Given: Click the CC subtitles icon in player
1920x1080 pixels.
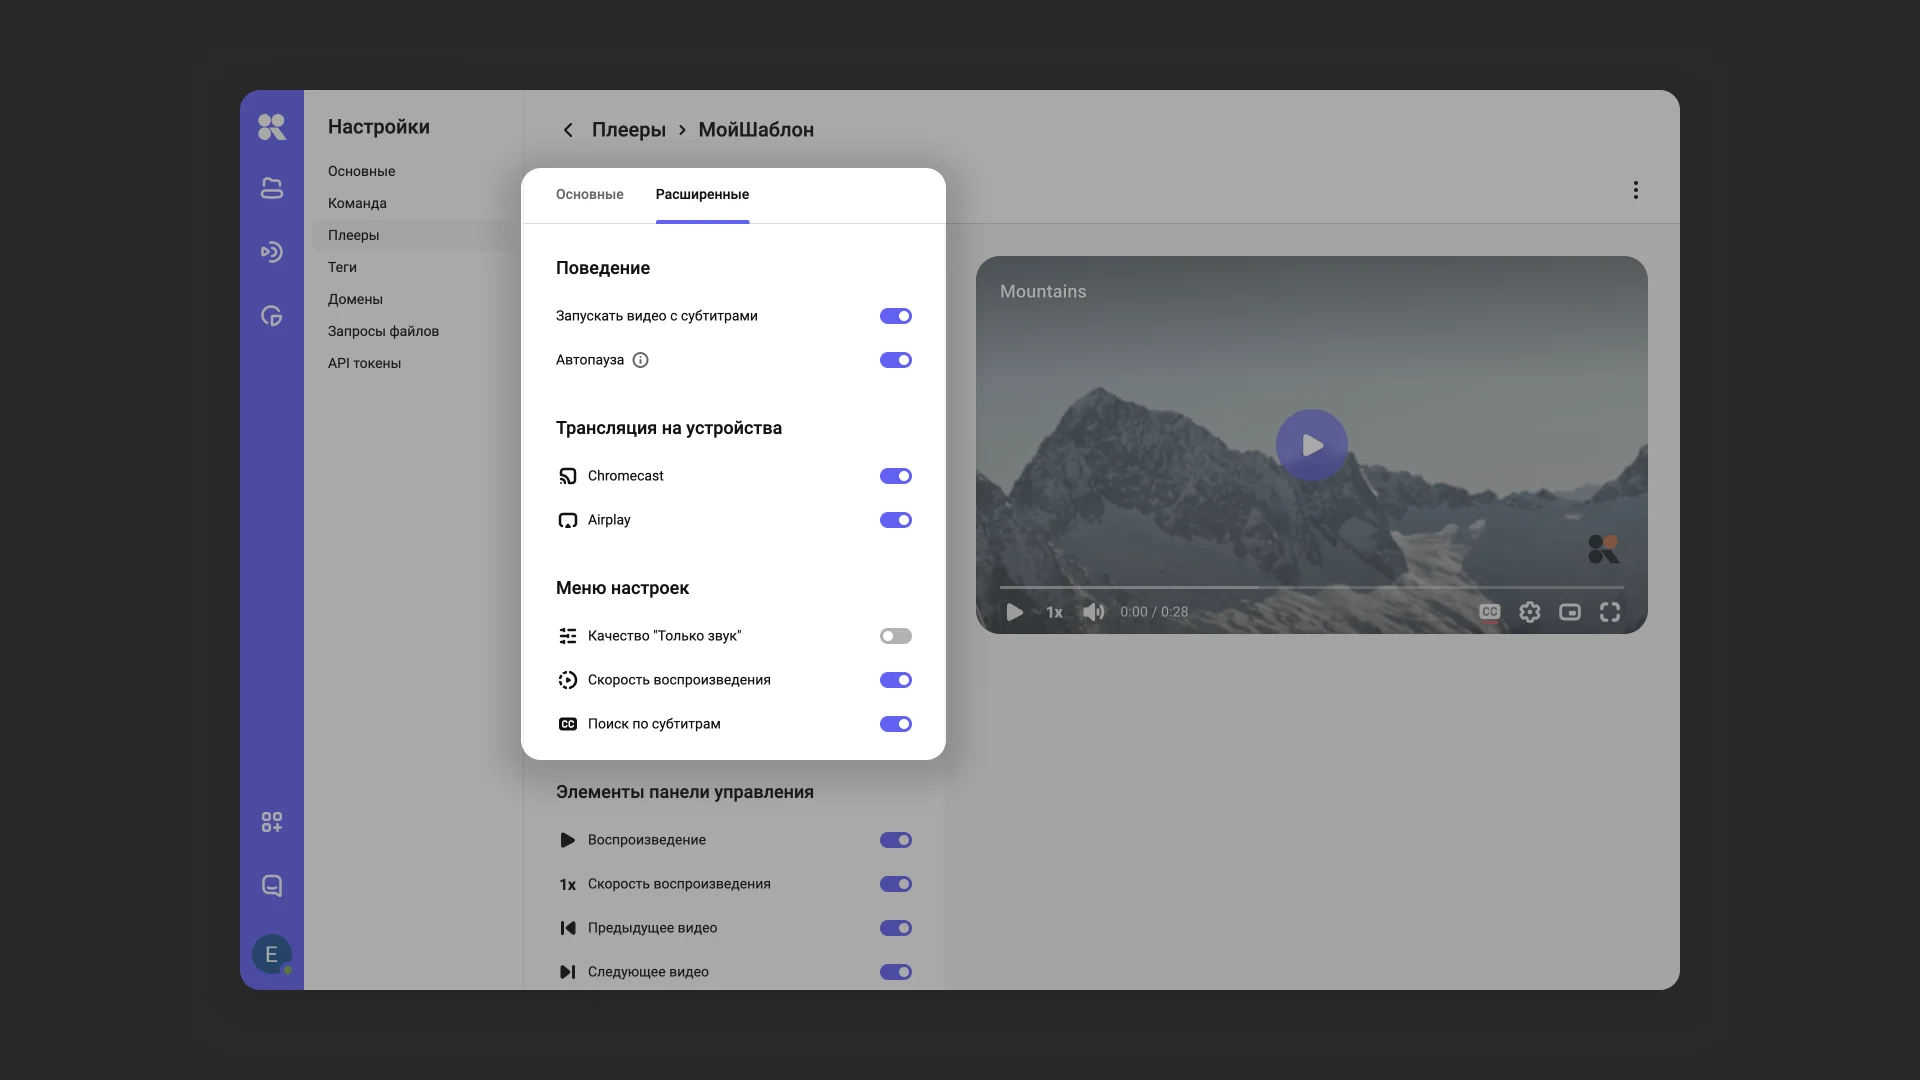Looking at the screenshot, I should pyautogui.click(x=1489, y=612).
